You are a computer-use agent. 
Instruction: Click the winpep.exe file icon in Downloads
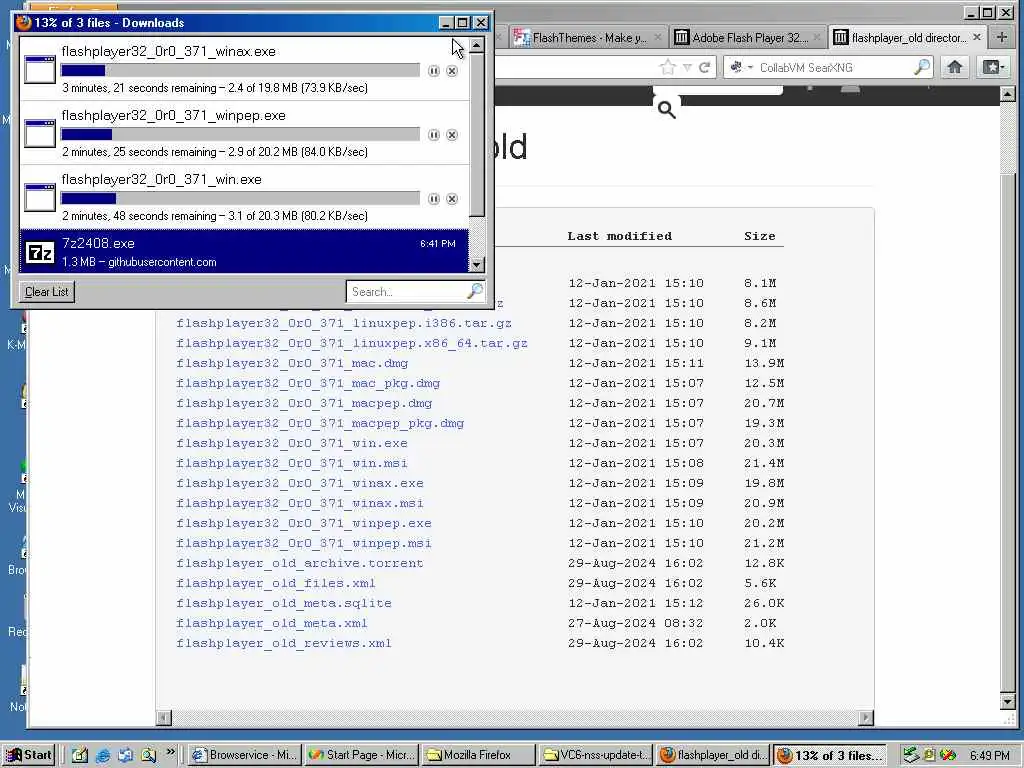pyautogui.click(x=40, y=133)
